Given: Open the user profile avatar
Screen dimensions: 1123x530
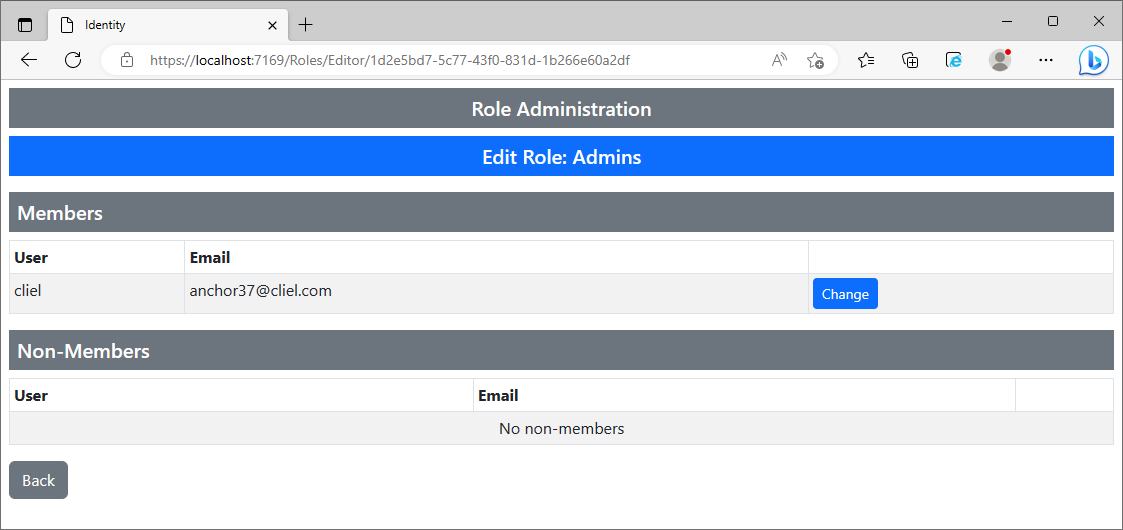Looking at the screenshot, I should pos(1000,60).
